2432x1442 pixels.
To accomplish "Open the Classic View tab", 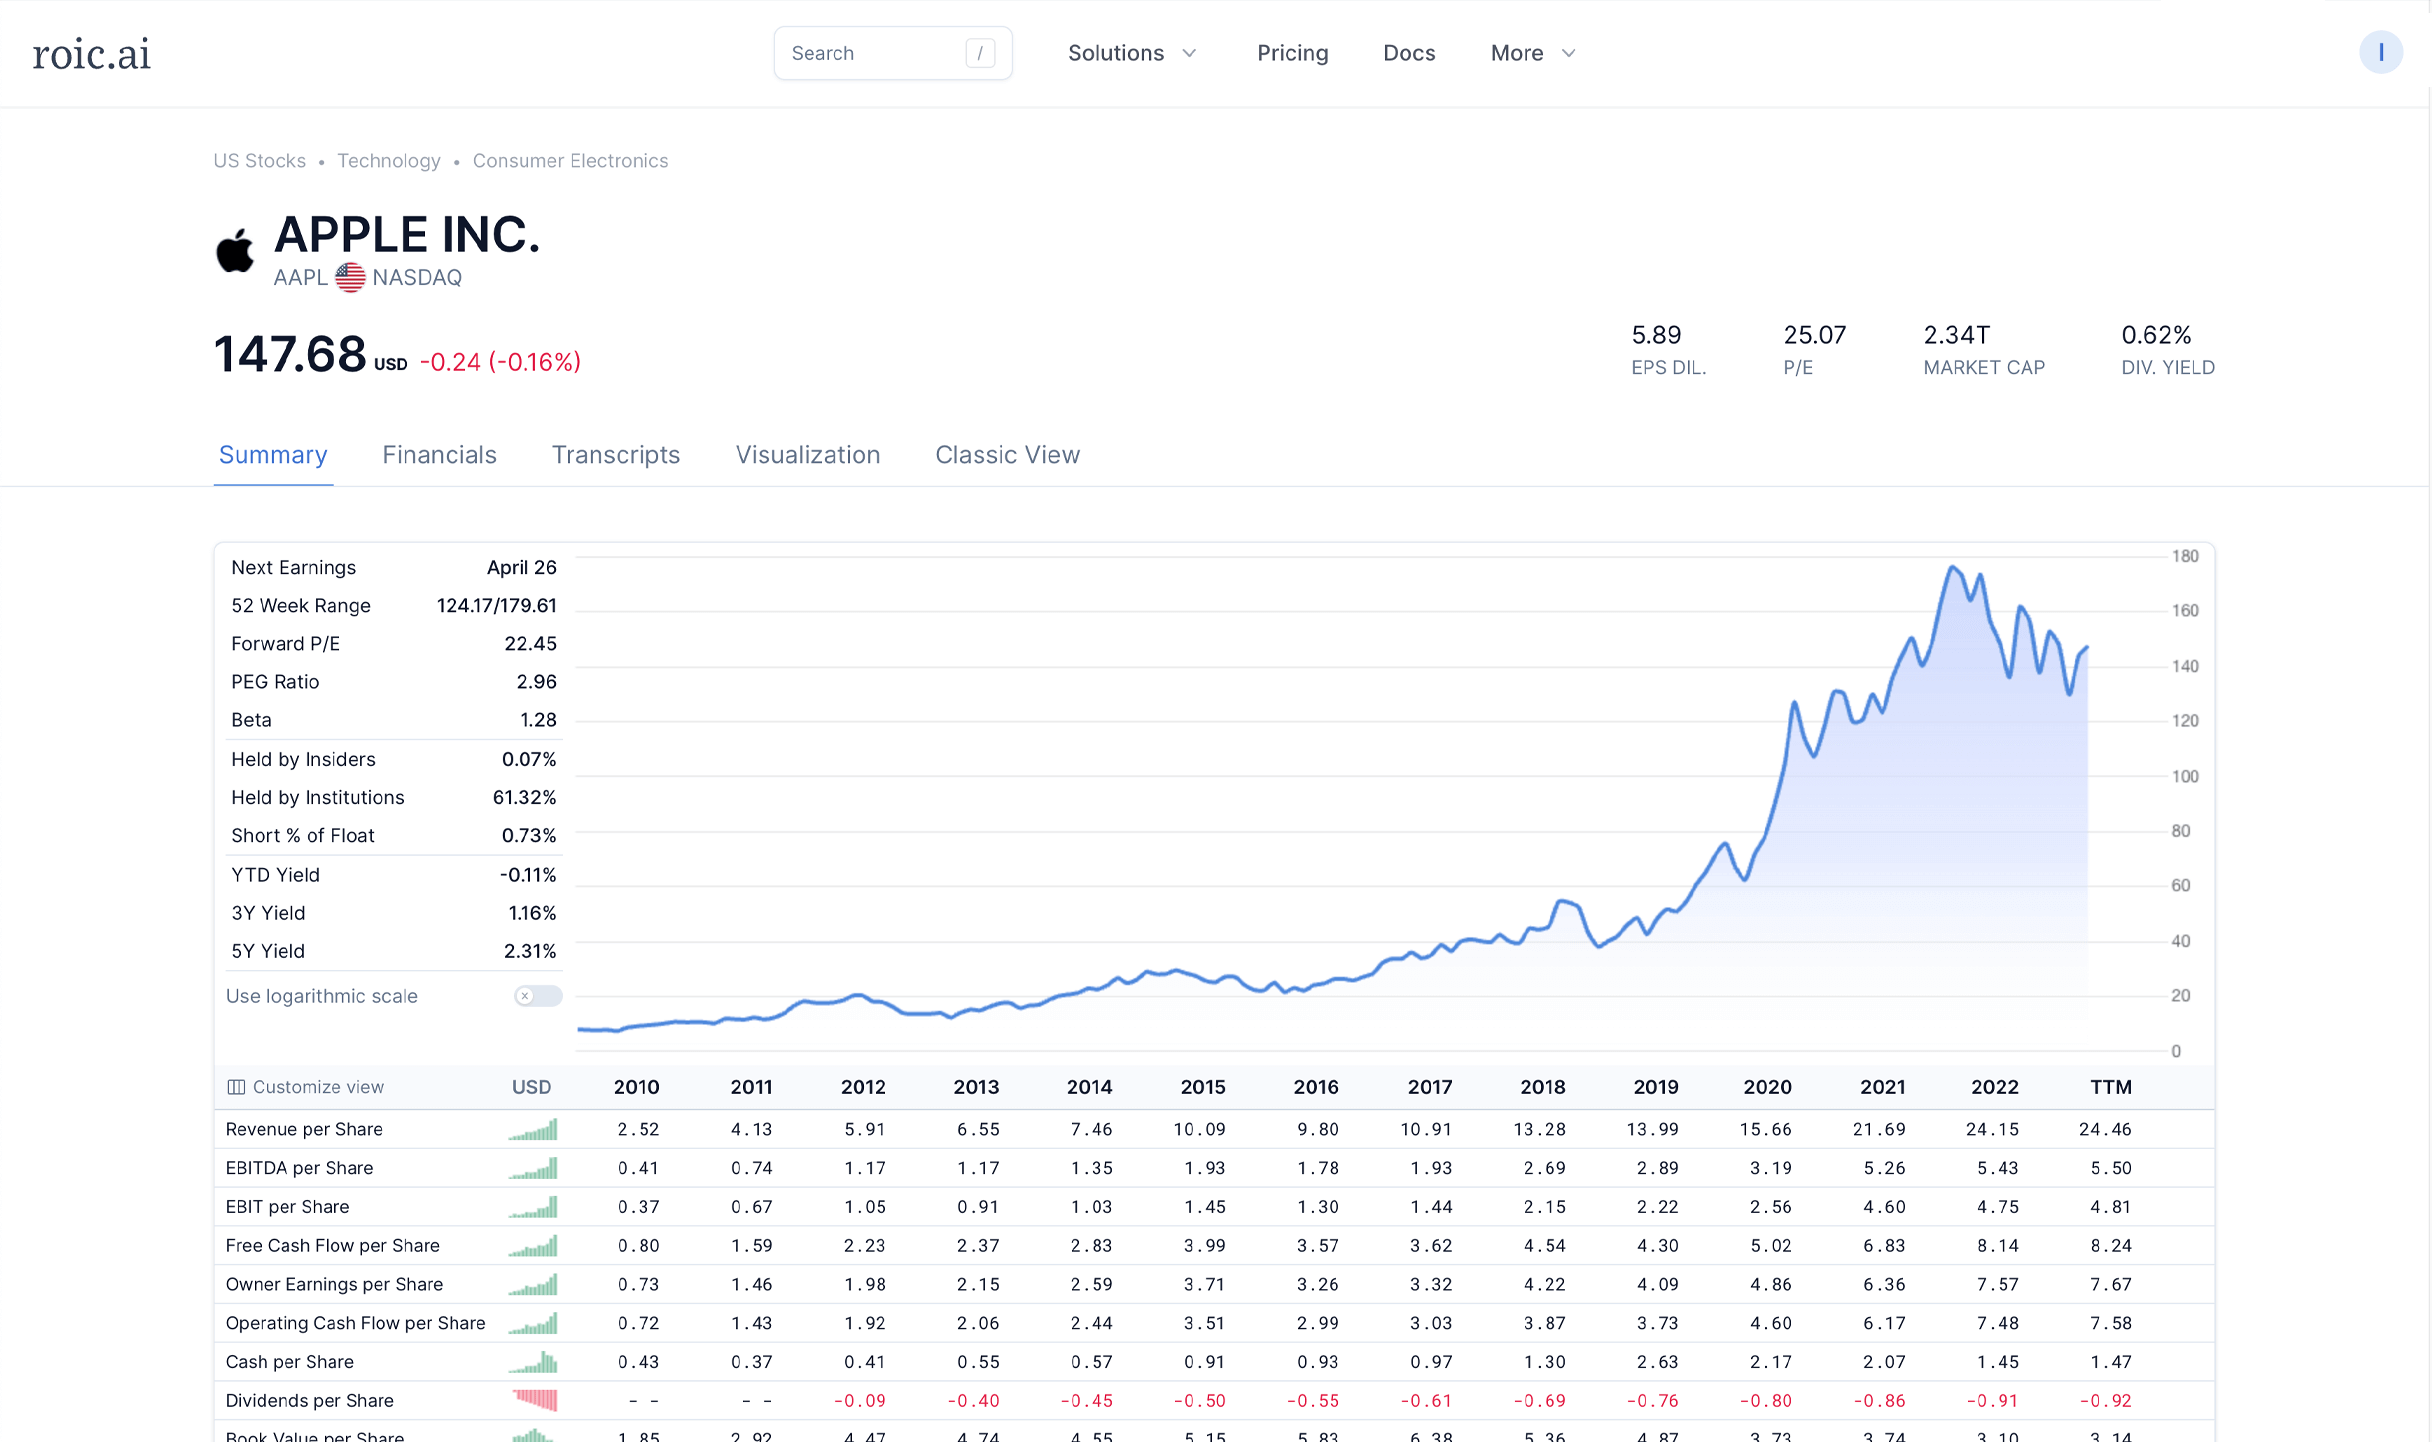I will (x=1007, y=455).
